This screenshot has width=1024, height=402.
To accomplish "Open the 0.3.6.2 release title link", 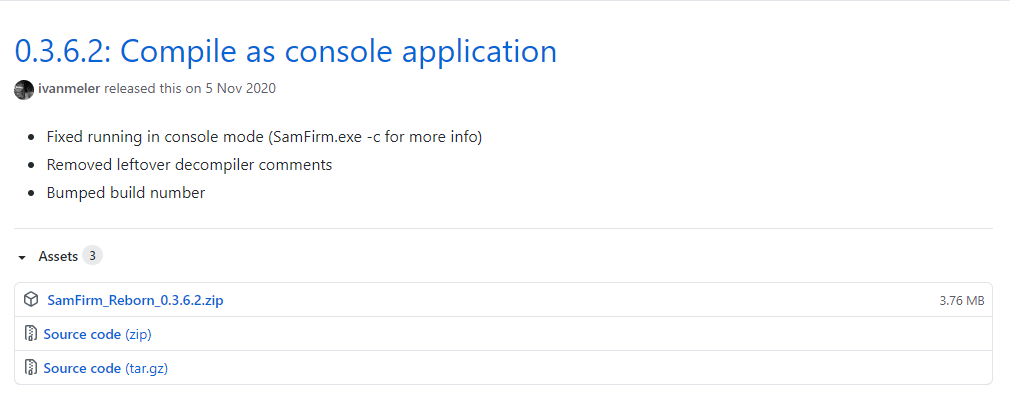I will (x=285, y=52).
